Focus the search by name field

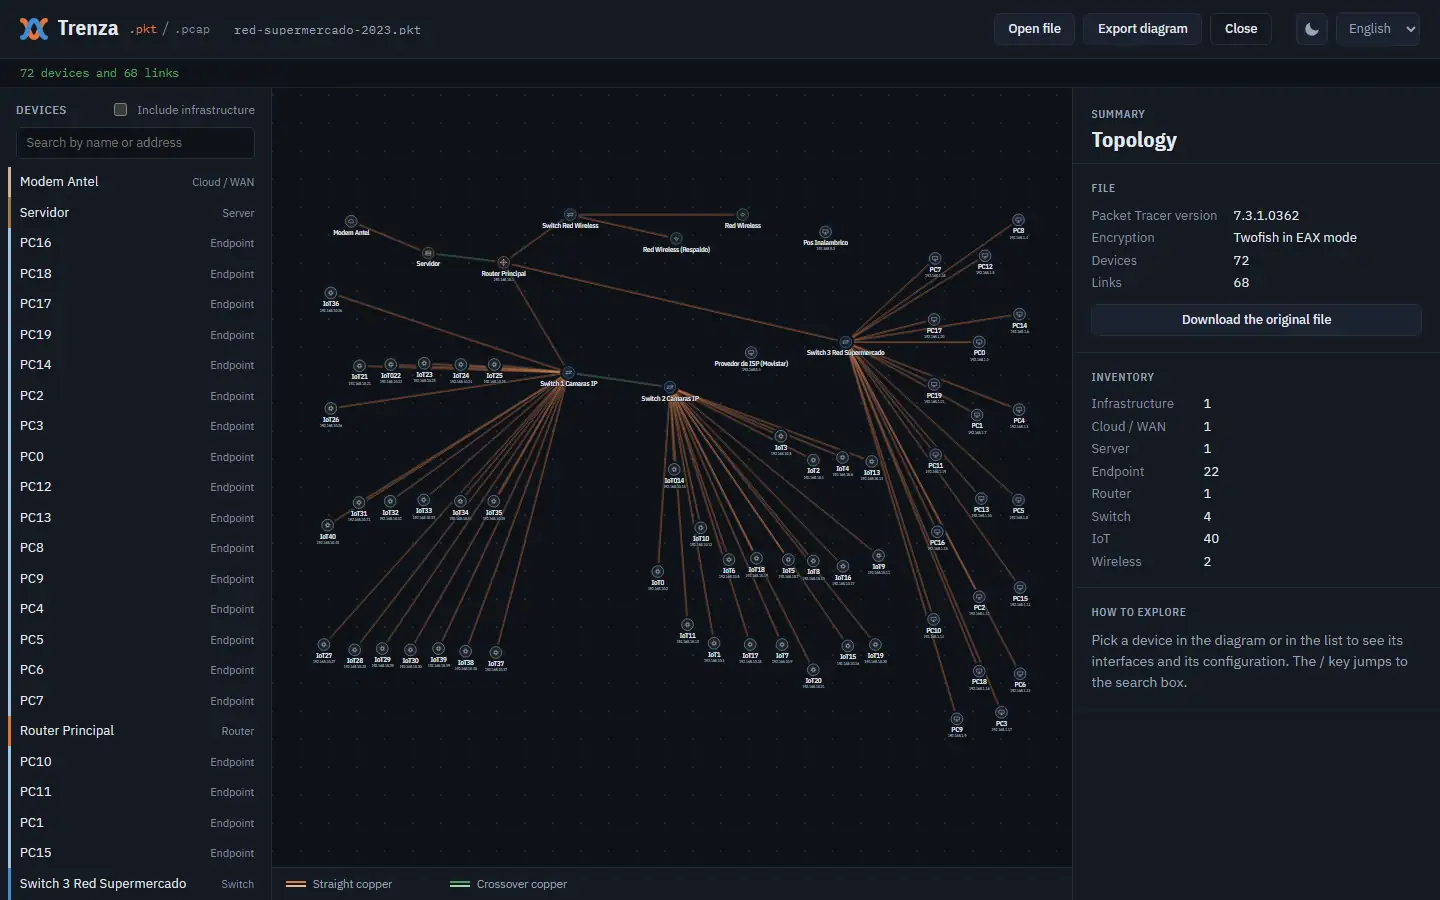tap(135, 143)
